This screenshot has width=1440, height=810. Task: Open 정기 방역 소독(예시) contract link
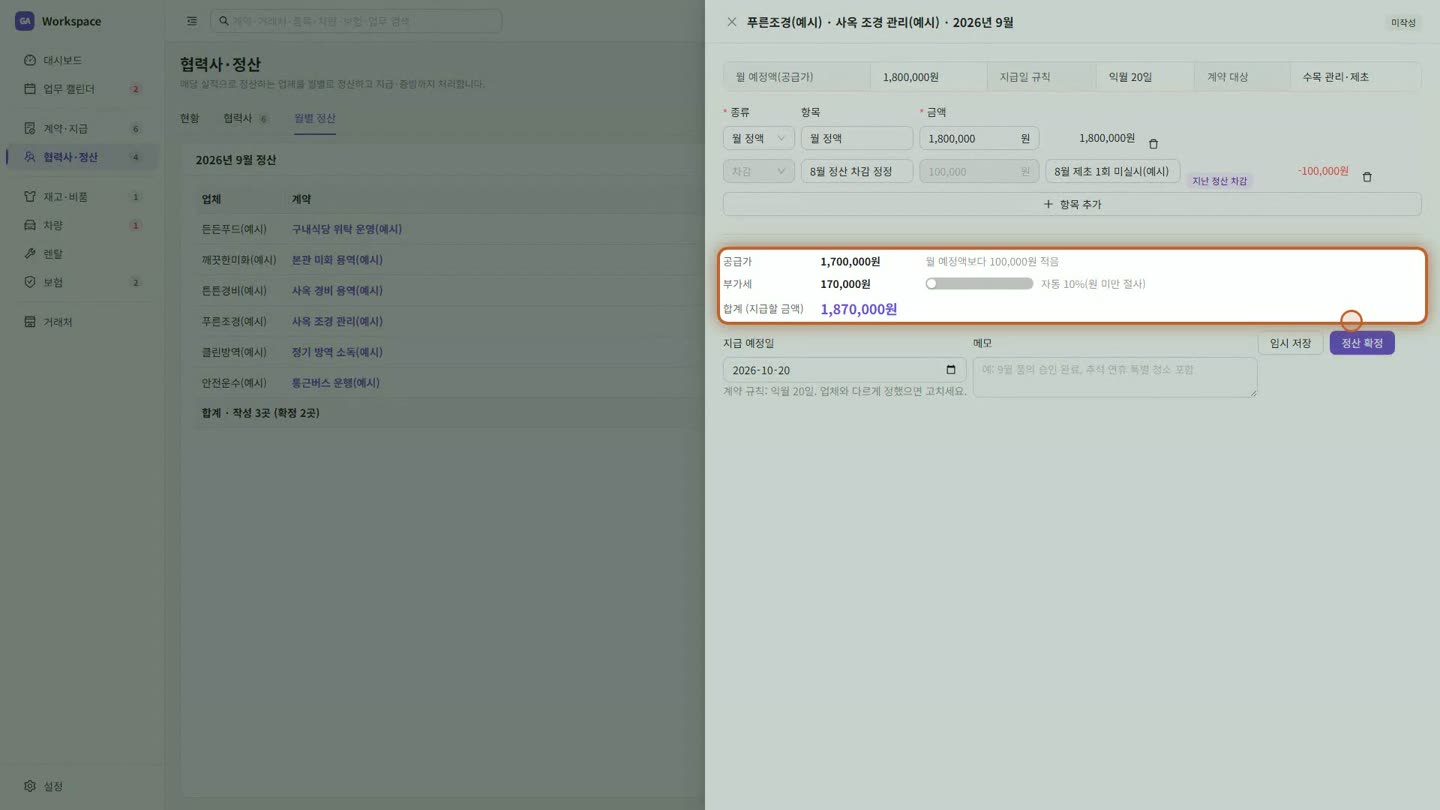click(x=337, y=352)
